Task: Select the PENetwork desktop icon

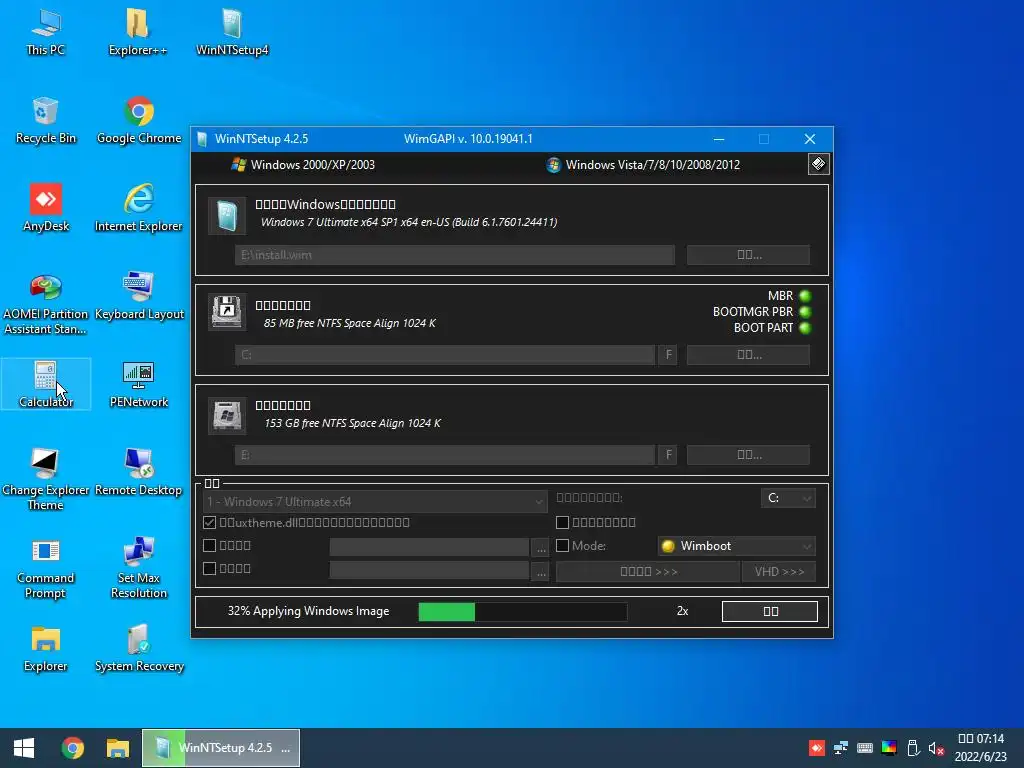Action: click(x=138, y=385)
